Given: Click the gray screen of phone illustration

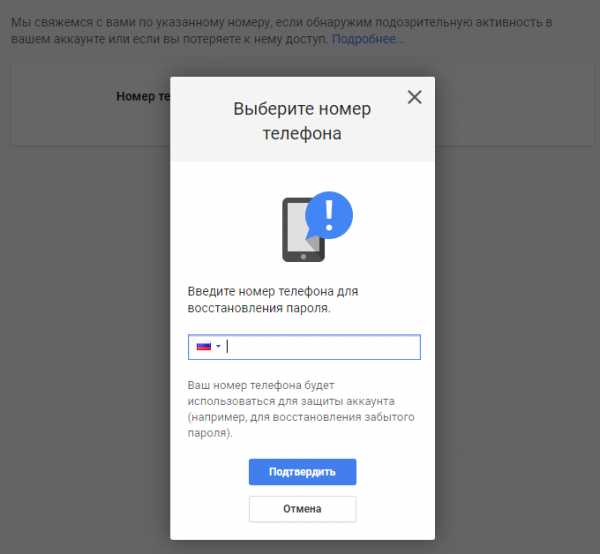Looking at the screenshot, I should pyautogui.click(x=300, y=226).
